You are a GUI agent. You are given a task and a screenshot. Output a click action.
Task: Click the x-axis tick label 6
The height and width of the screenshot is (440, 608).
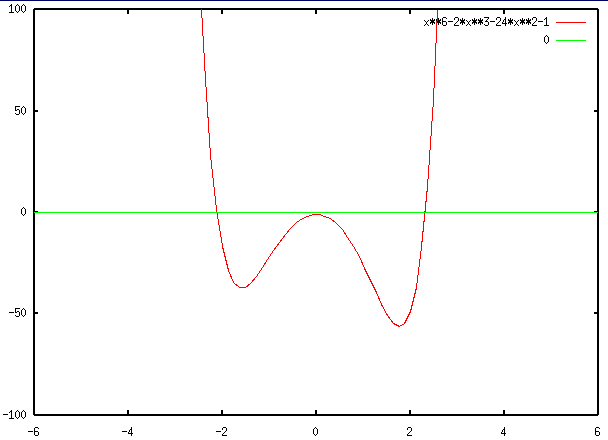tap(597, 431)
